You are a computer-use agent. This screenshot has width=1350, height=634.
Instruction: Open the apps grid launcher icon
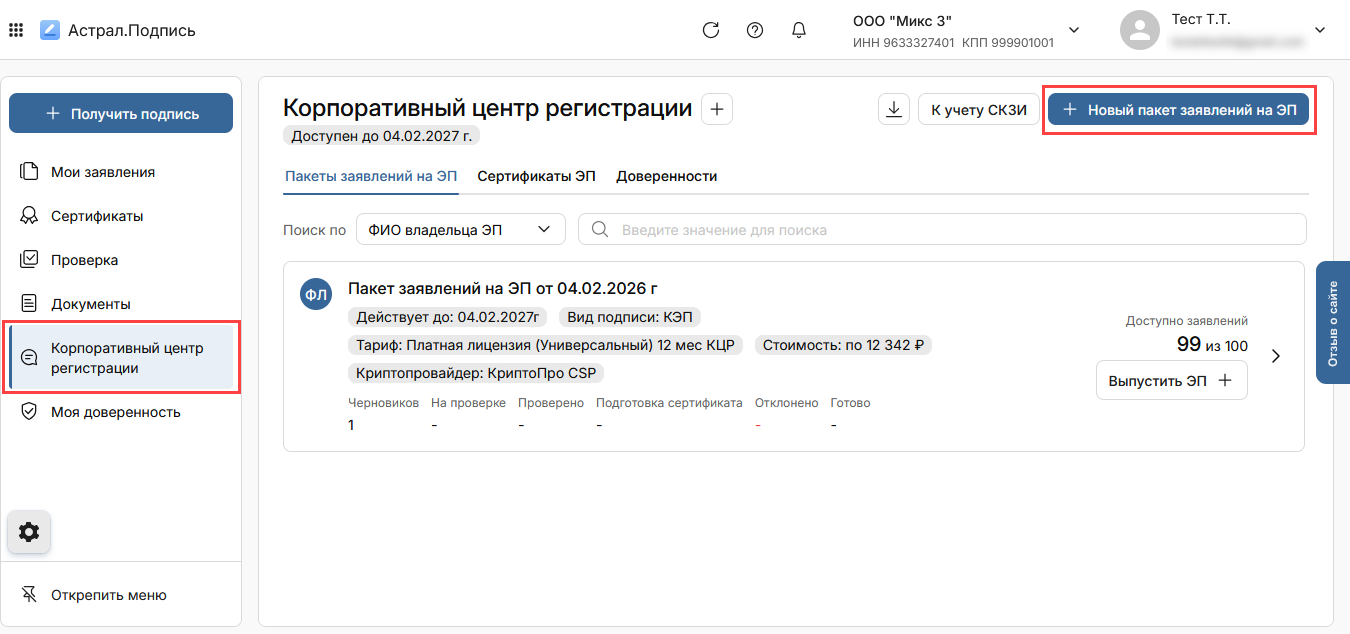[16, 30]
